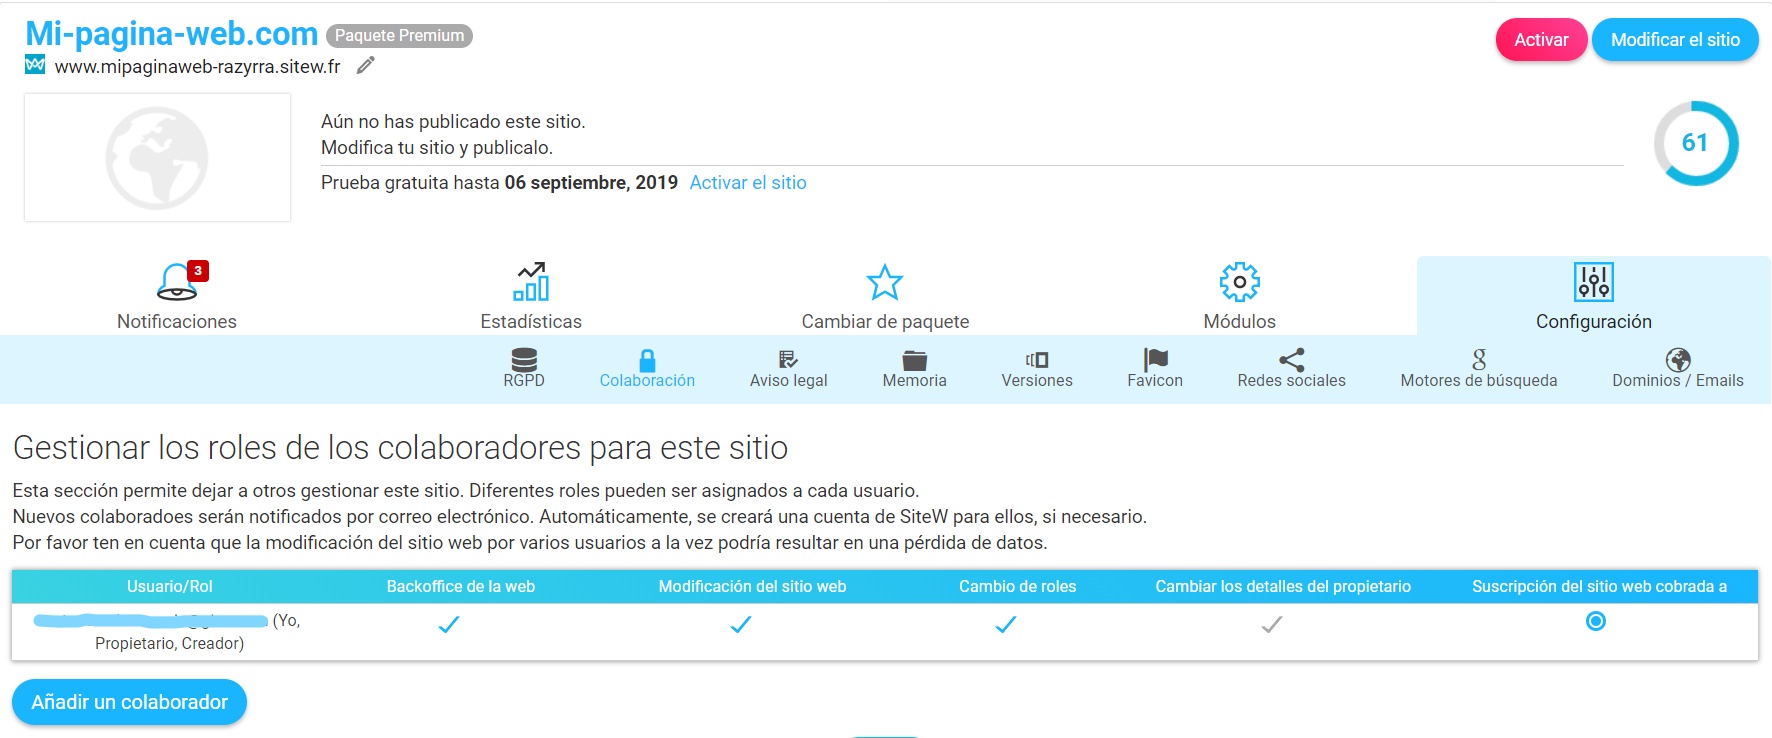Open the www.mipaginaweb-razyrra.sitew.fr URL

[x=197, y=67]
